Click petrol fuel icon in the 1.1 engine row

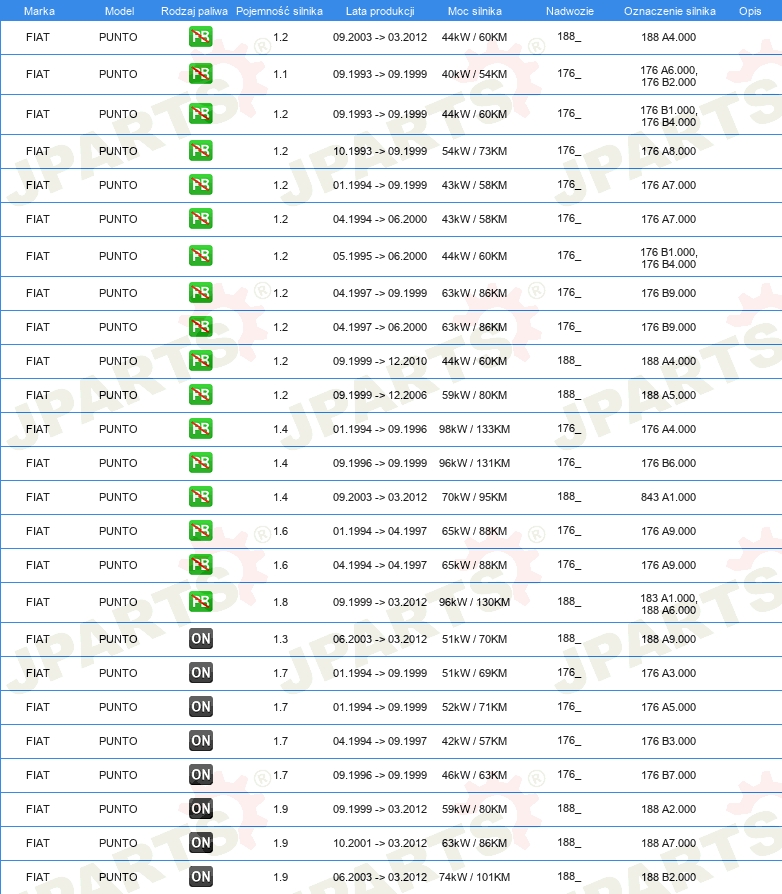click(201, 74)
